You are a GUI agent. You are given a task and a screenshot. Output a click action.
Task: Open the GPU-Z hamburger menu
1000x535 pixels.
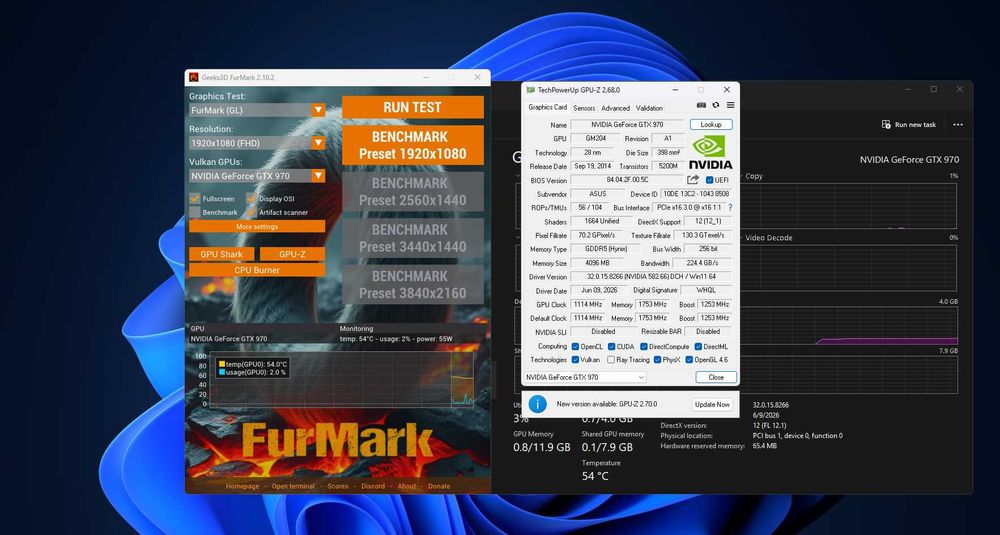(x=730, y=105)
